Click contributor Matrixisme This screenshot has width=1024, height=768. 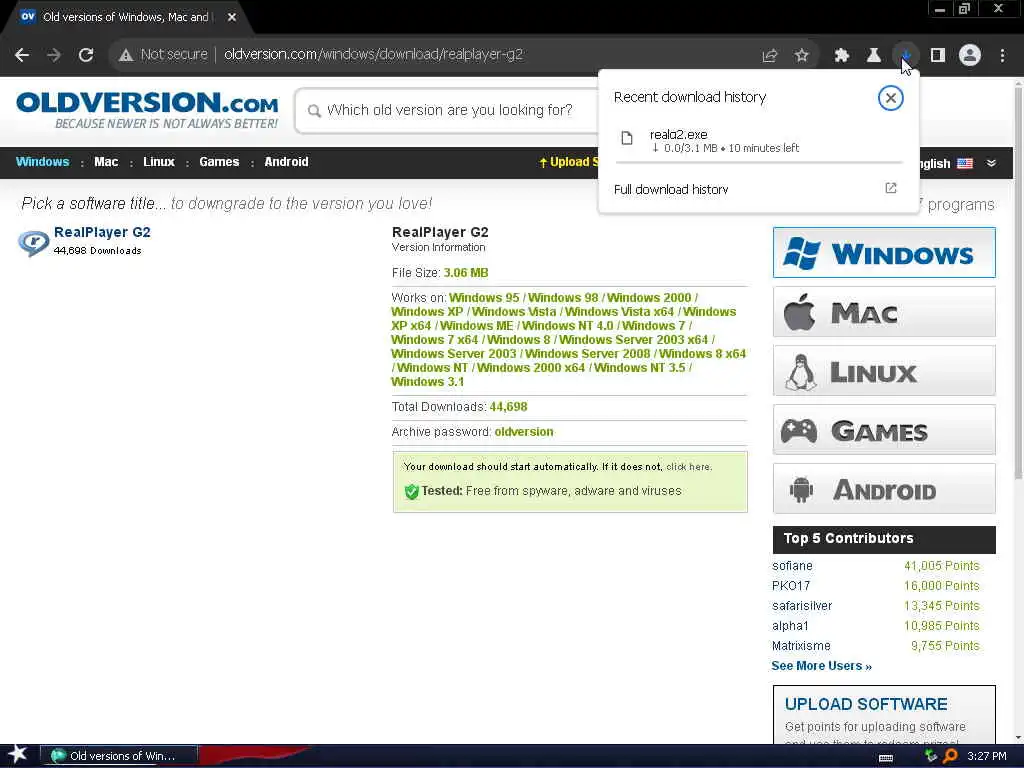tap(801, 646)
